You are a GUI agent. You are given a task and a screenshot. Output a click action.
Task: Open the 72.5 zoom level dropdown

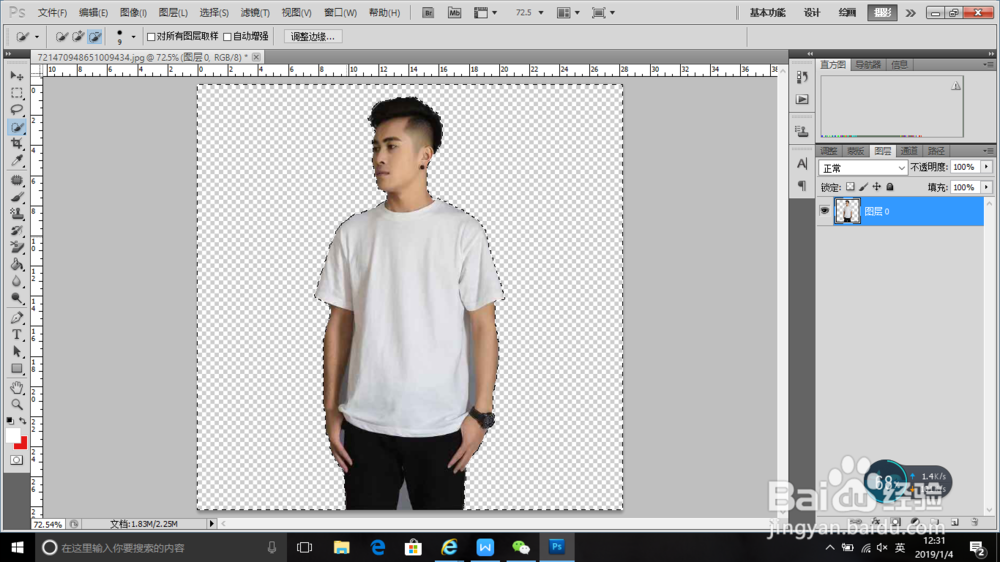point(541,13)
